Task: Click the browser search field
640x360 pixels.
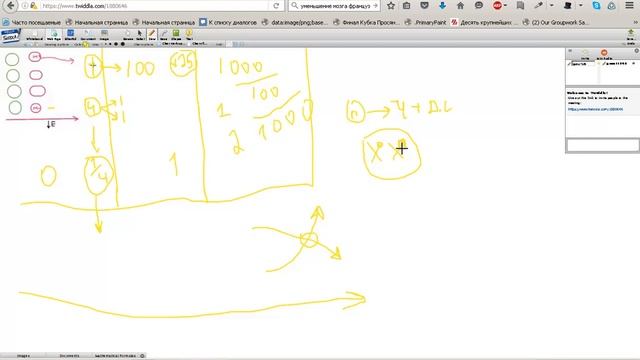Action: 334,6
